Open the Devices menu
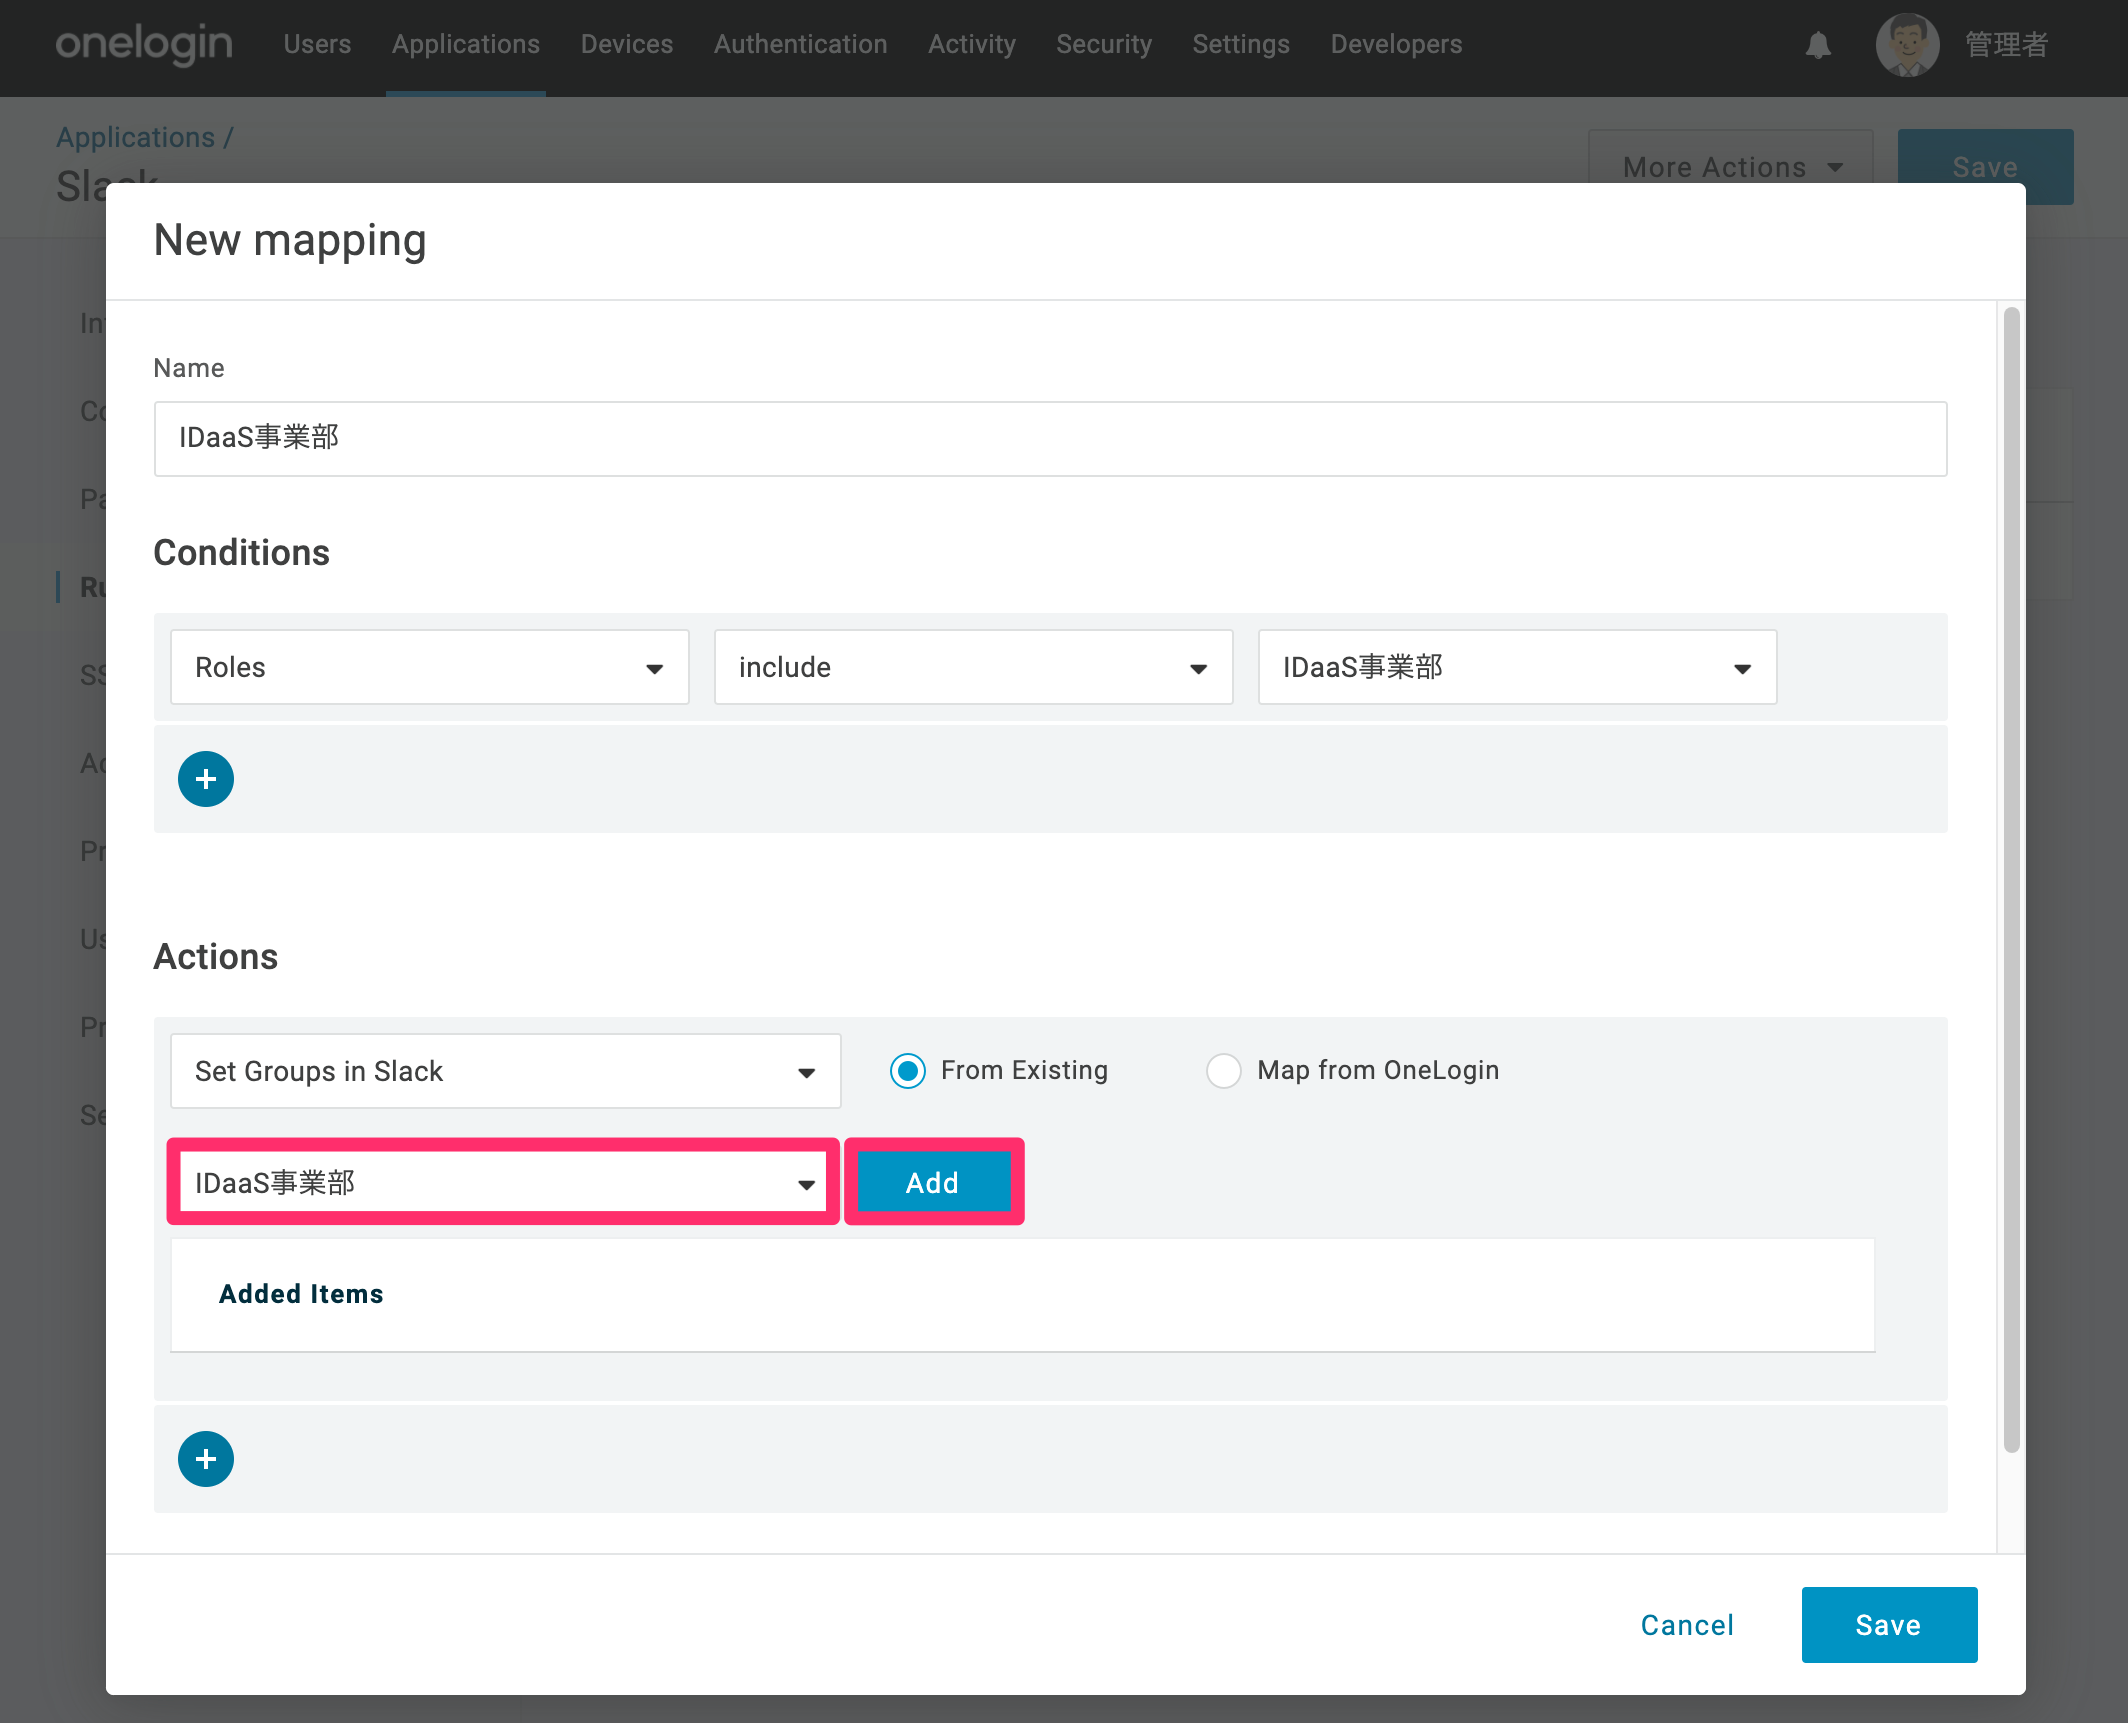Viewport: 2128px width, 1723px height. point(627,44)
